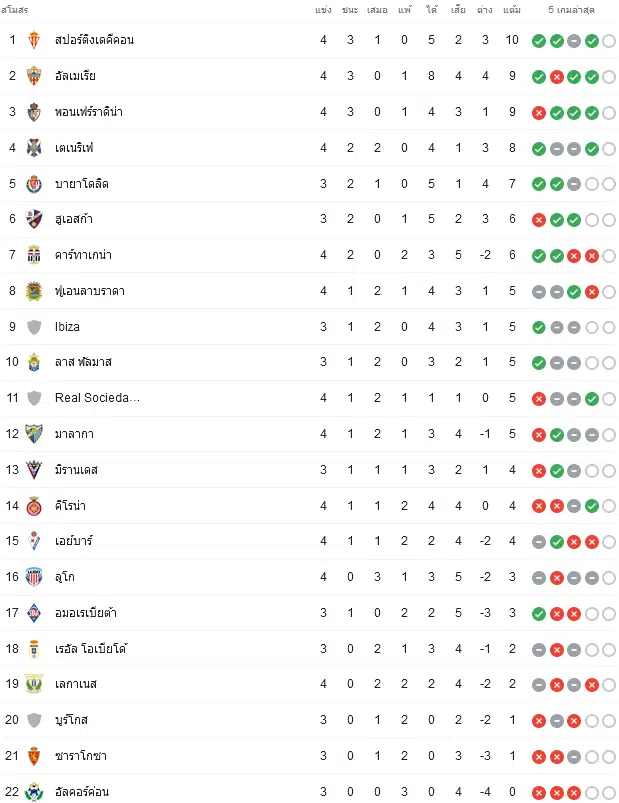Image resolution: width=619 pixels, height=803 pixels.
Task: Click the Tenerife club crest in row 4
Action: [34, 147]
